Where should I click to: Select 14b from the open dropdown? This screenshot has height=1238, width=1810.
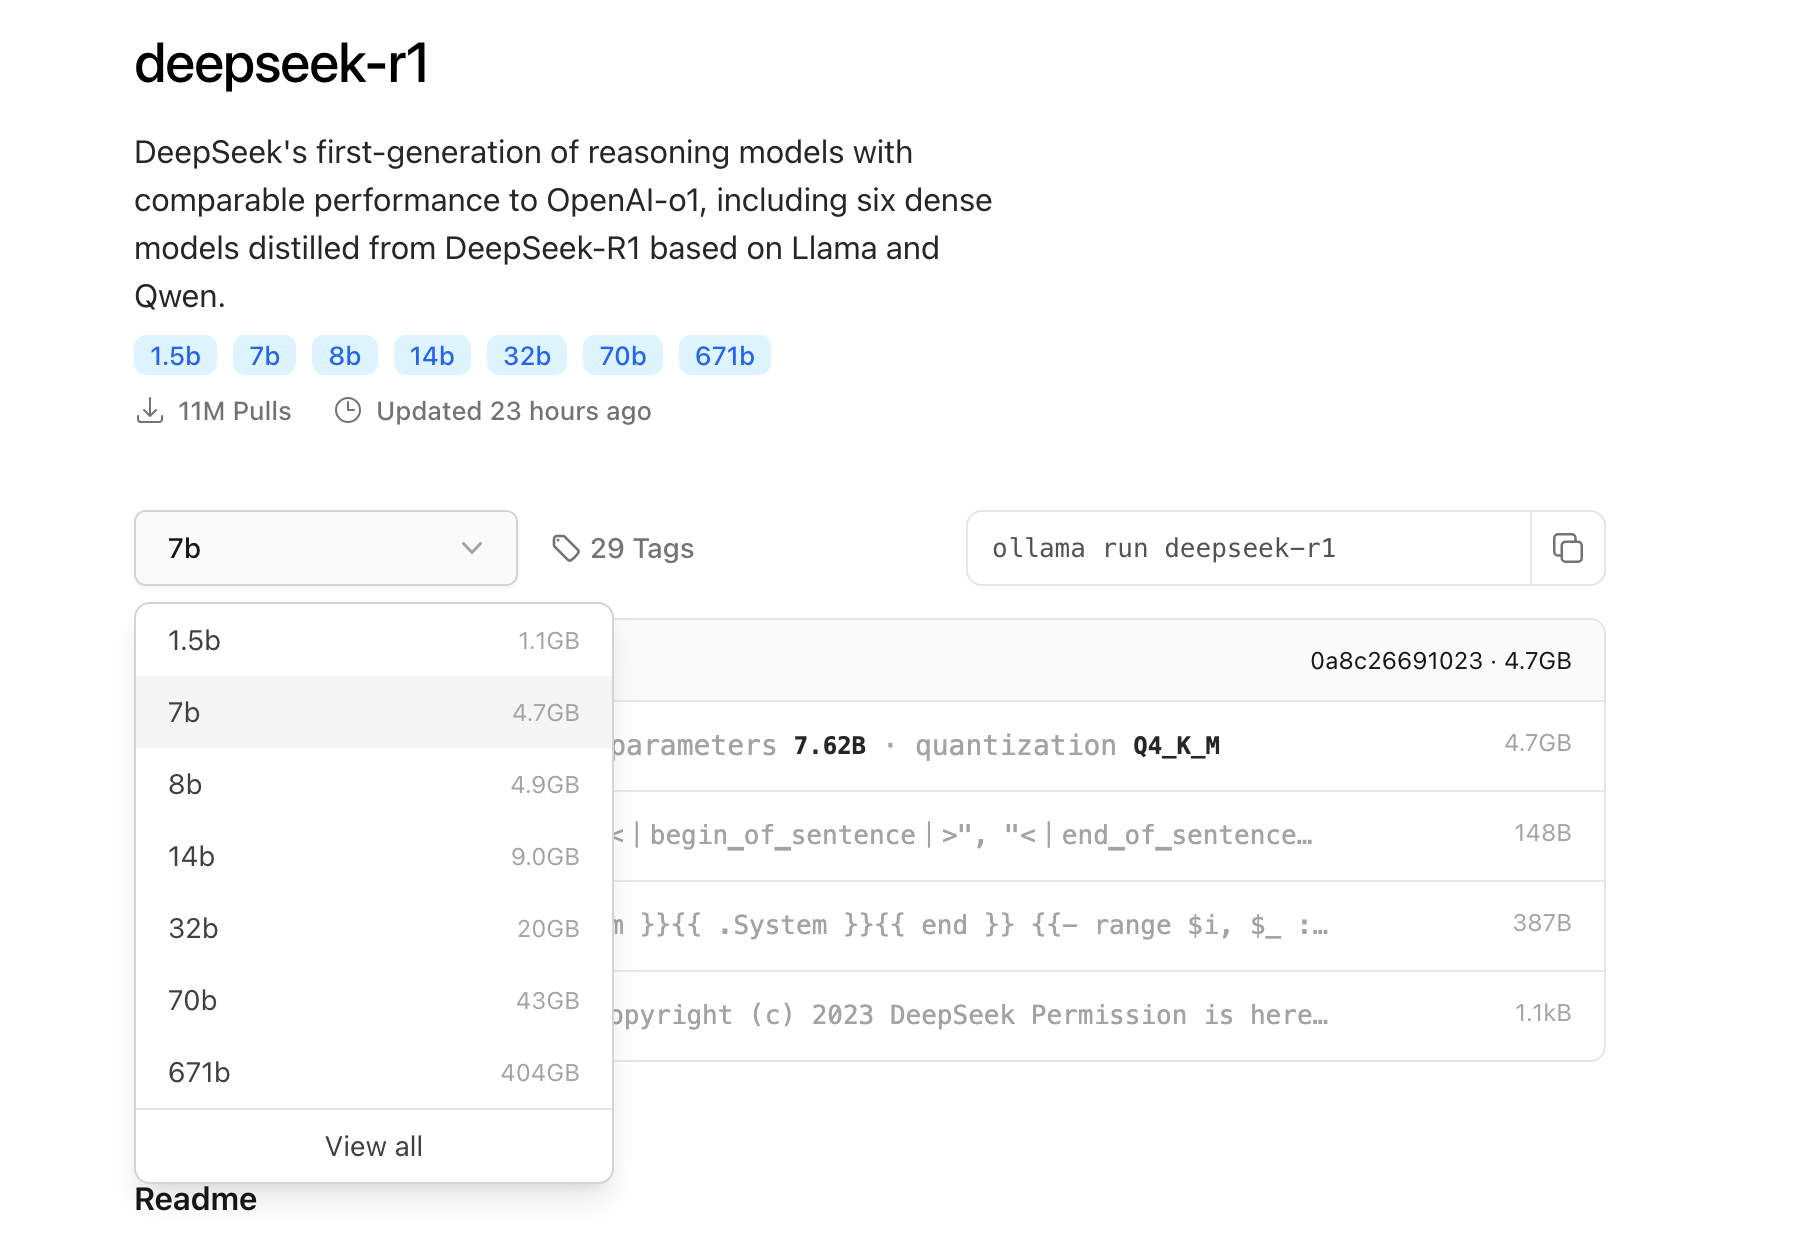(373, 856)
